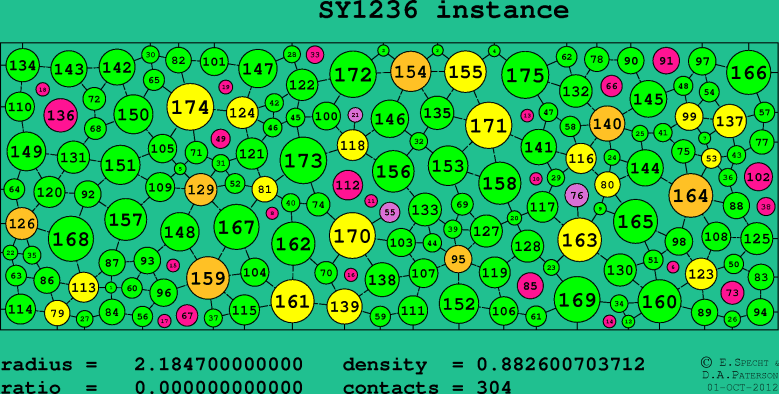This screenshot has width=779, height=394.
Task: Select the green circle numbered 166
Action: [749, 73]
